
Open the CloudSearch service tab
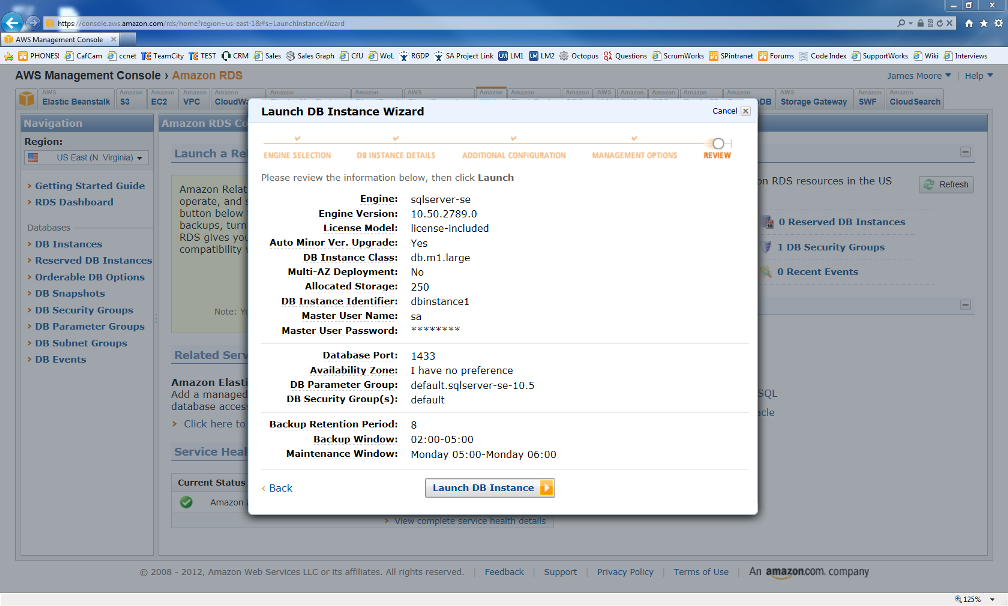(x=915, y=99)
